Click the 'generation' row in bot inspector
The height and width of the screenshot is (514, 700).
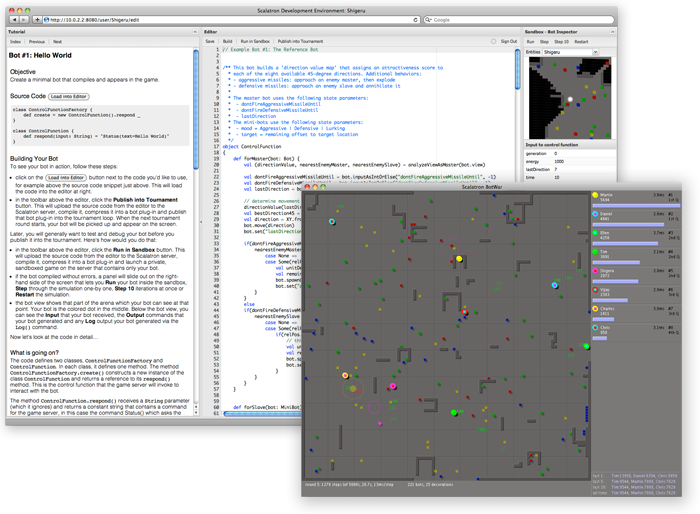point(570,154)
